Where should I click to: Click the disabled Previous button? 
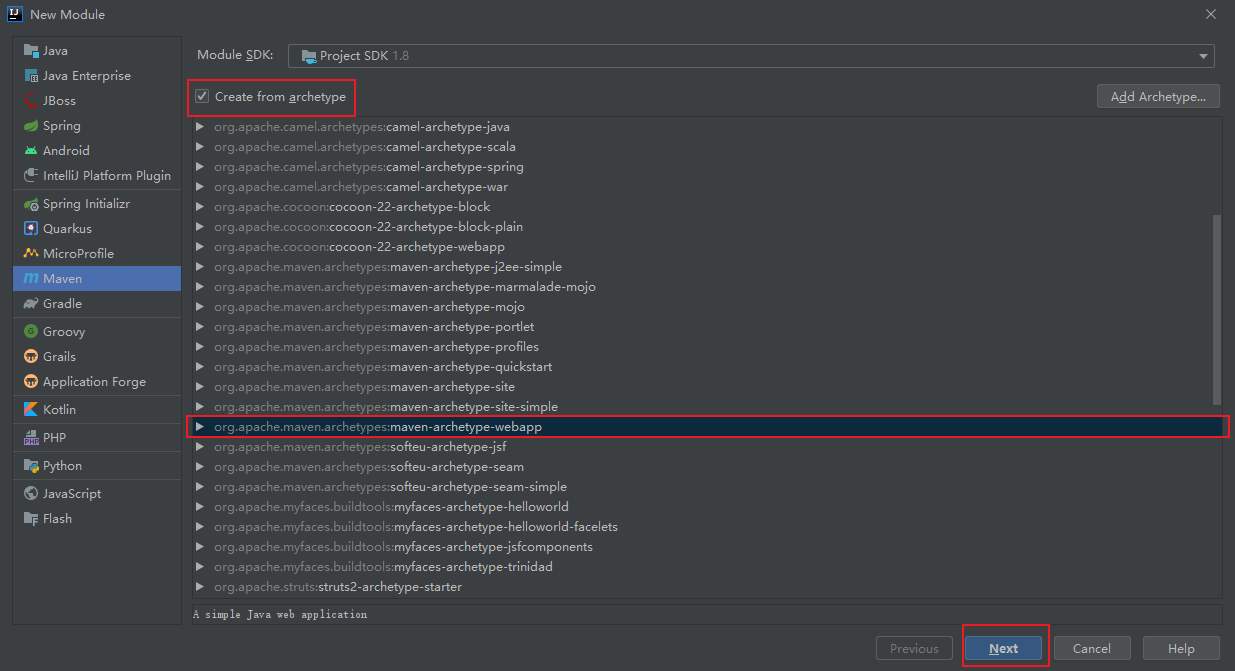(914, 648)
